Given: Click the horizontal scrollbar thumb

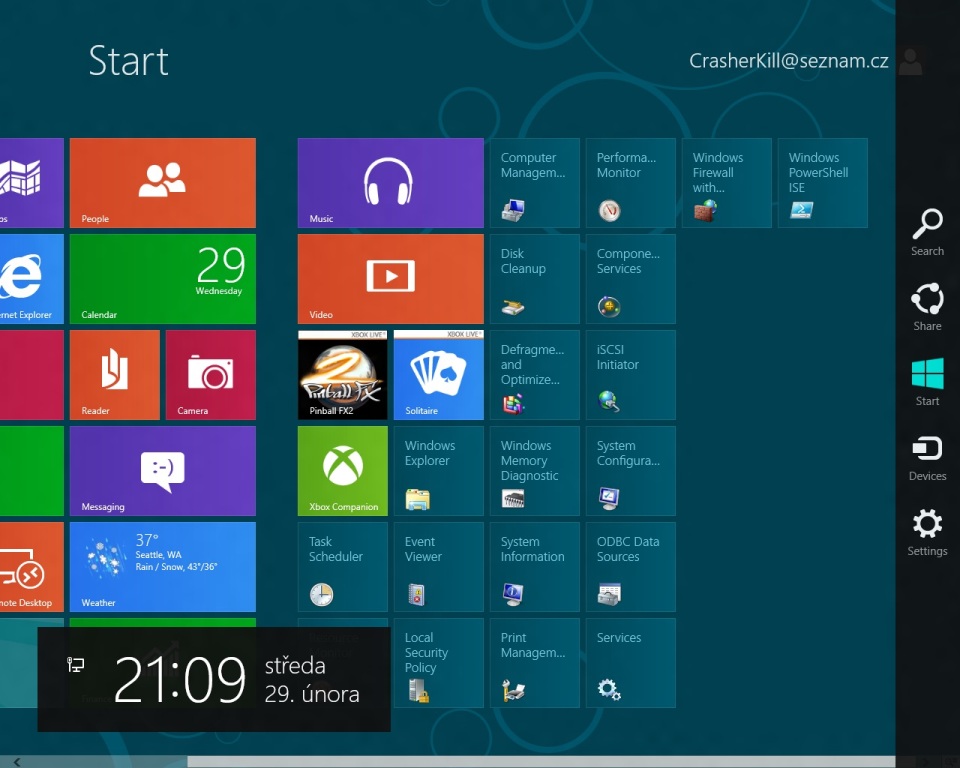Looking at the screenshot, I should coord(541,762).
